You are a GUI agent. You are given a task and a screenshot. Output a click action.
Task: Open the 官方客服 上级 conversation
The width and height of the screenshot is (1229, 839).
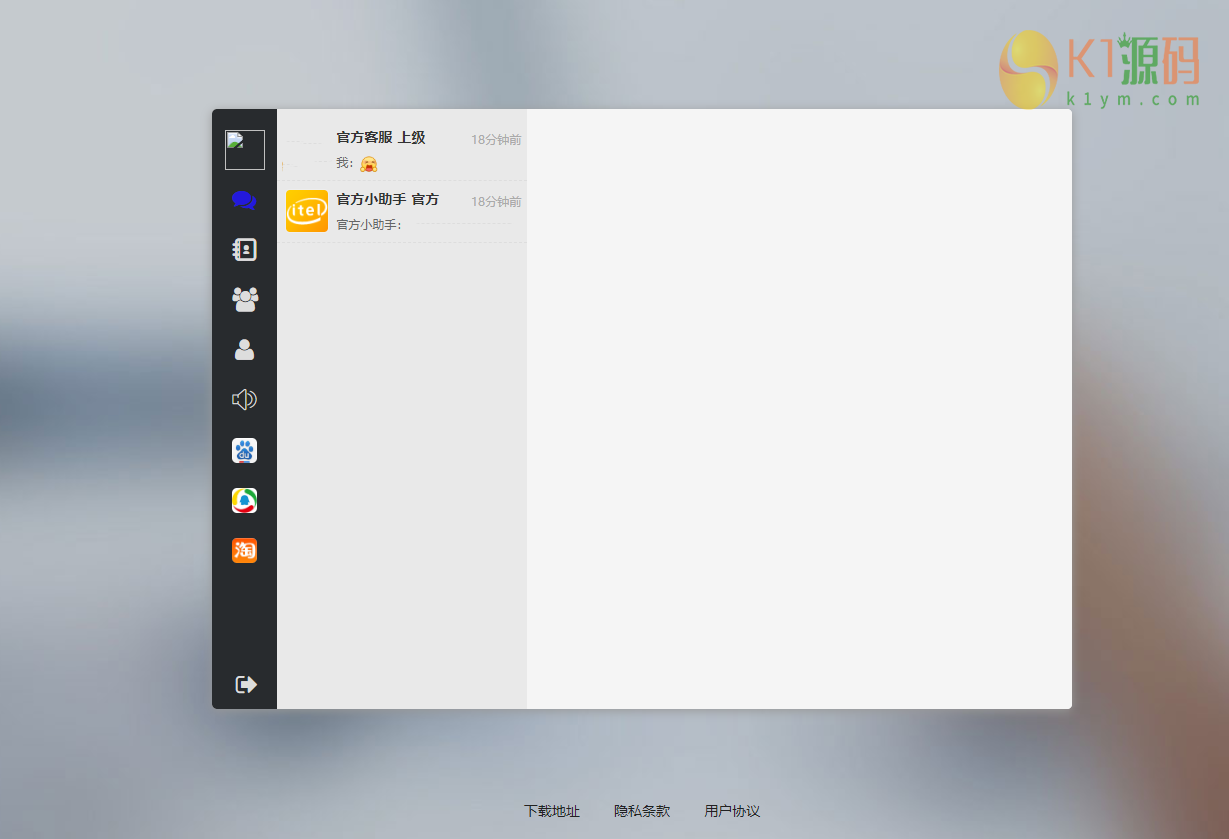point(402,150)
